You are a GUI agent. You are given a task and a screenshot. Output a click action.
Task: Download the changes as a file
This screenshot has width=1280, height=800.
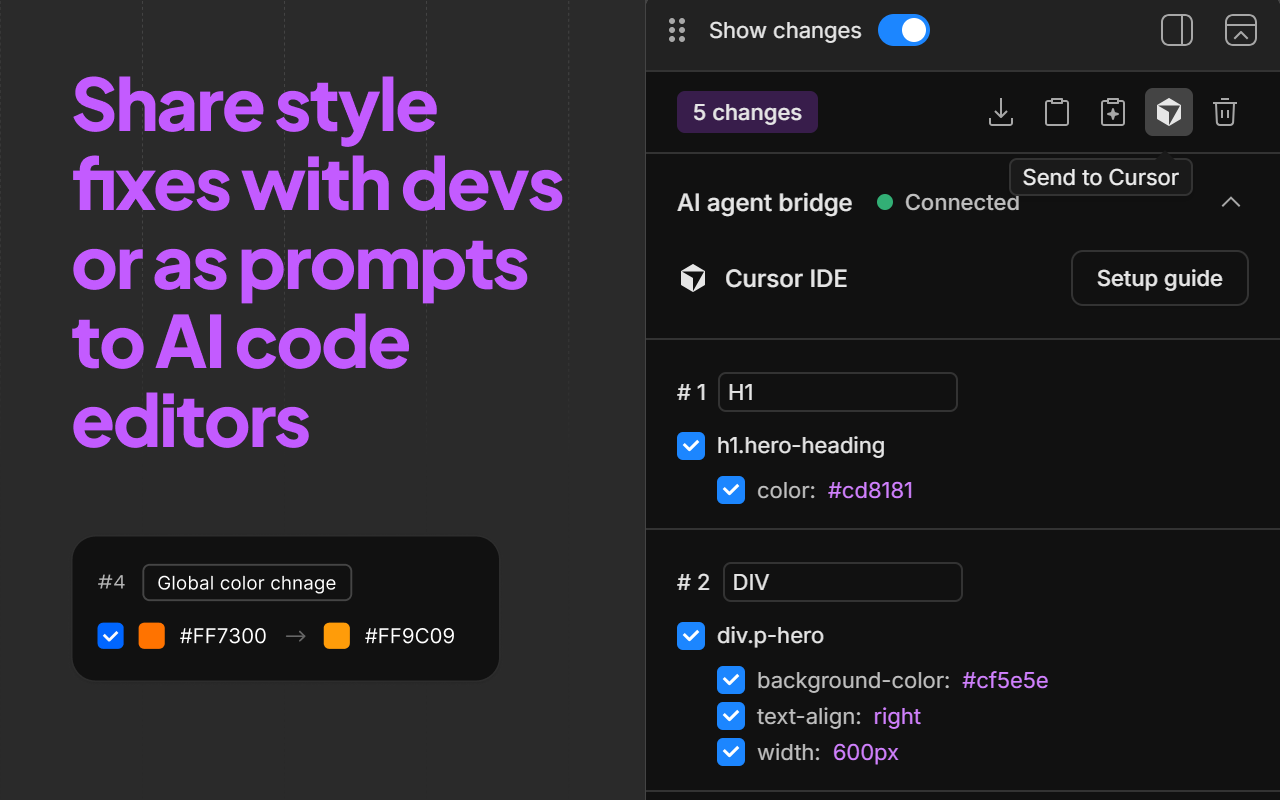click(x=1001, y=112)
